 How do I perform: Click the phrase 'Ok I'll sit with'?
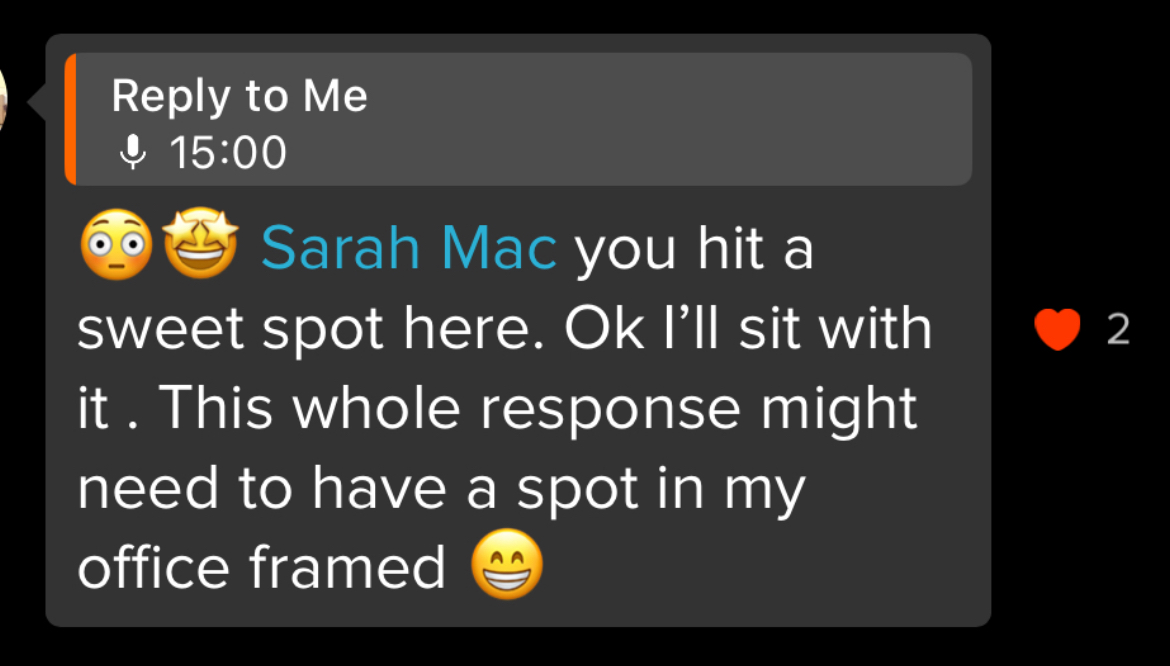(748, 329)
